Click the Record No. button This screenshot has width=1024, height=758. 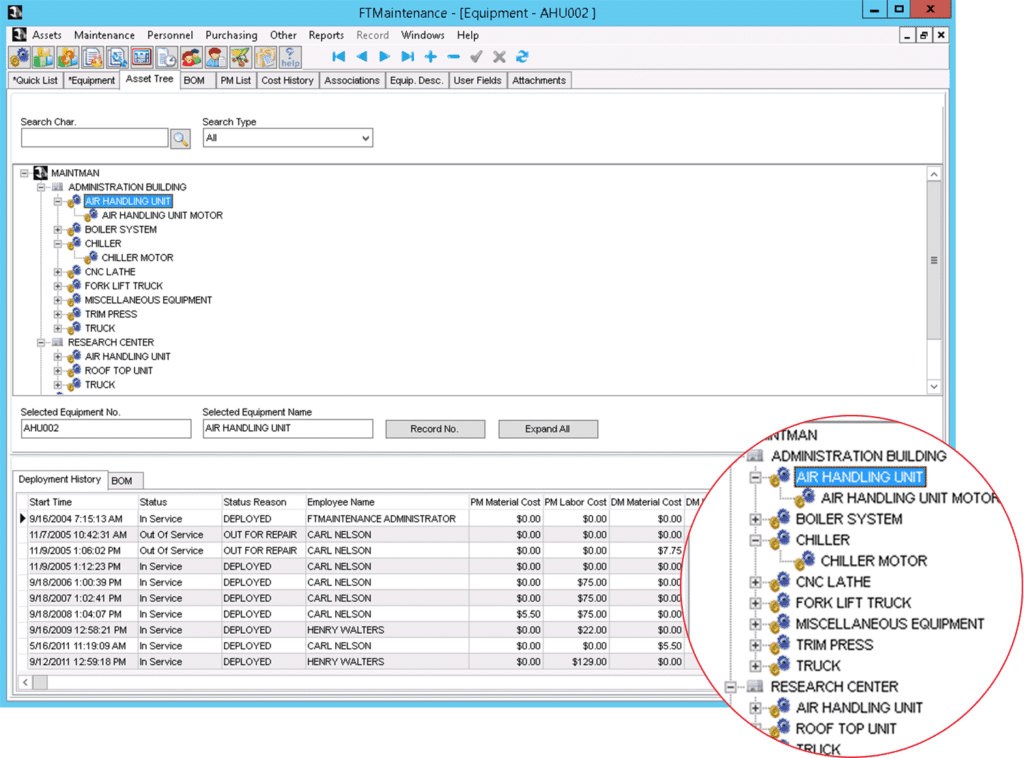click(x=435, y=429)
